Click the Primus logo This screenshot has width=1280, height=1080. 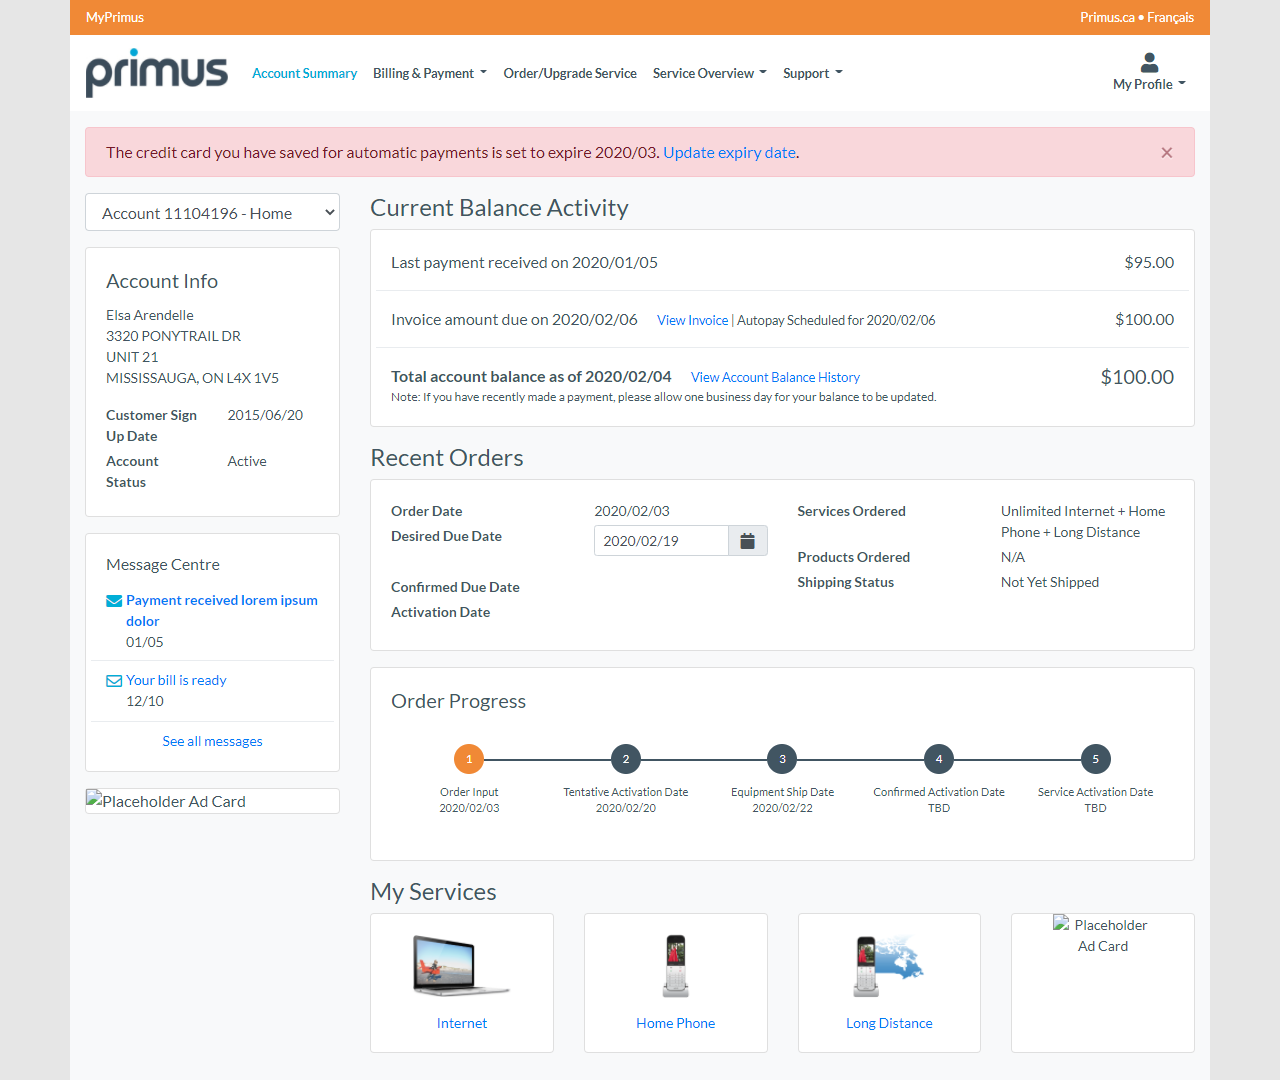click(x=157, y=73)
